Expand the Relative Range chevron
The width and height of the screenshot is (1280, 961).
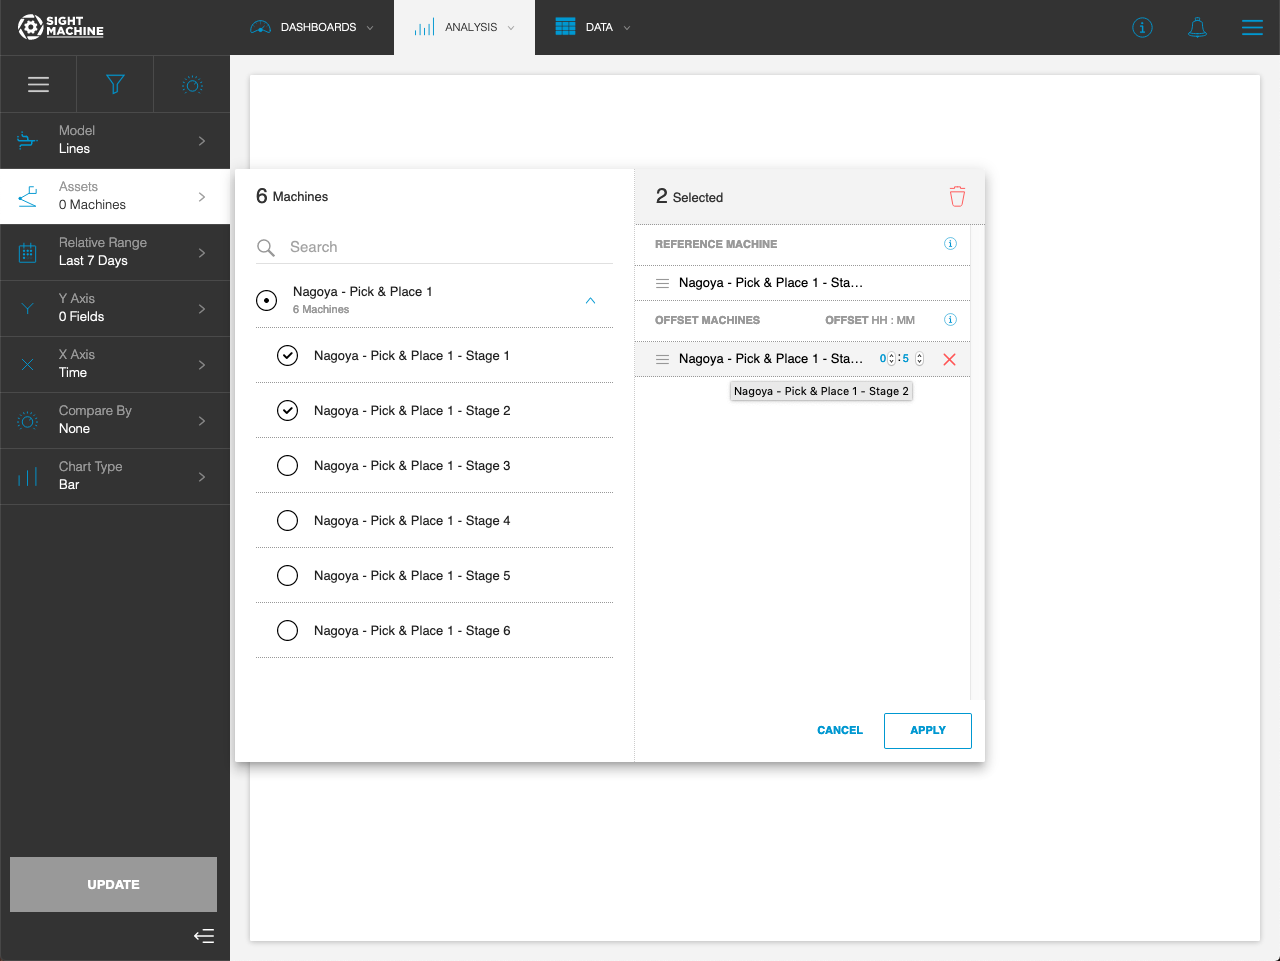tap(202, 252)
